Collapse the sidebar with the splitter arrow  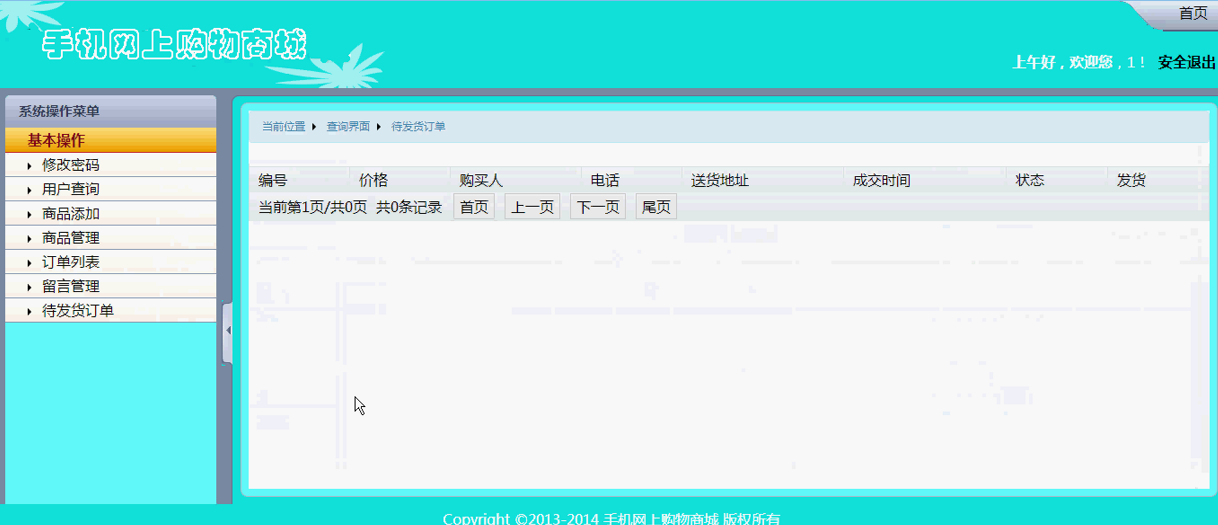[x=228, y=330]
